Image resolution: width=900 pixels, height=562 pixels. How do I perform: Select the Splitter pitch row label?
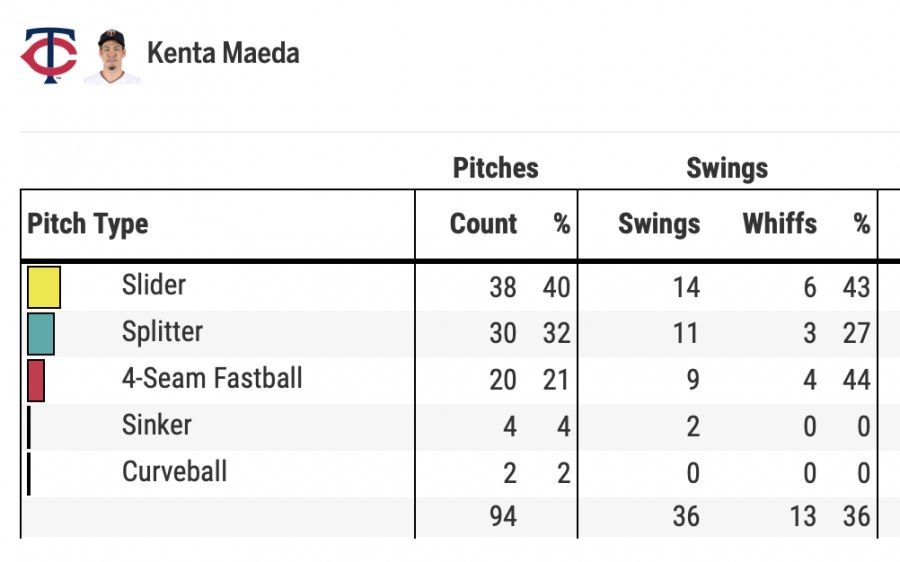point(162,332)
